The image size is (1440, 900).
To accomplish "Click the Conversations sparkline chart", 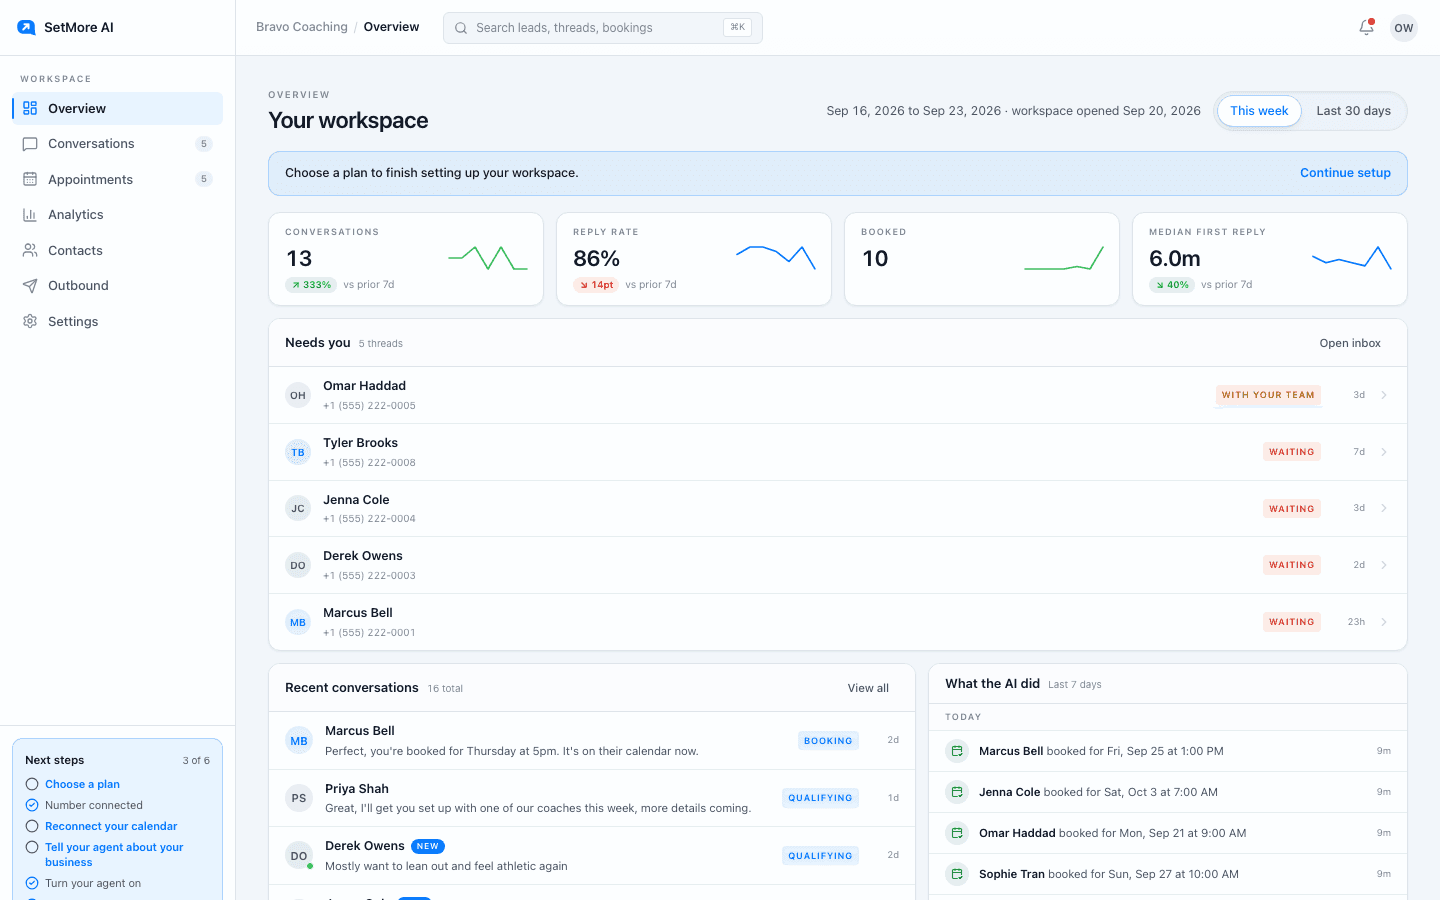I will (488, 258).
